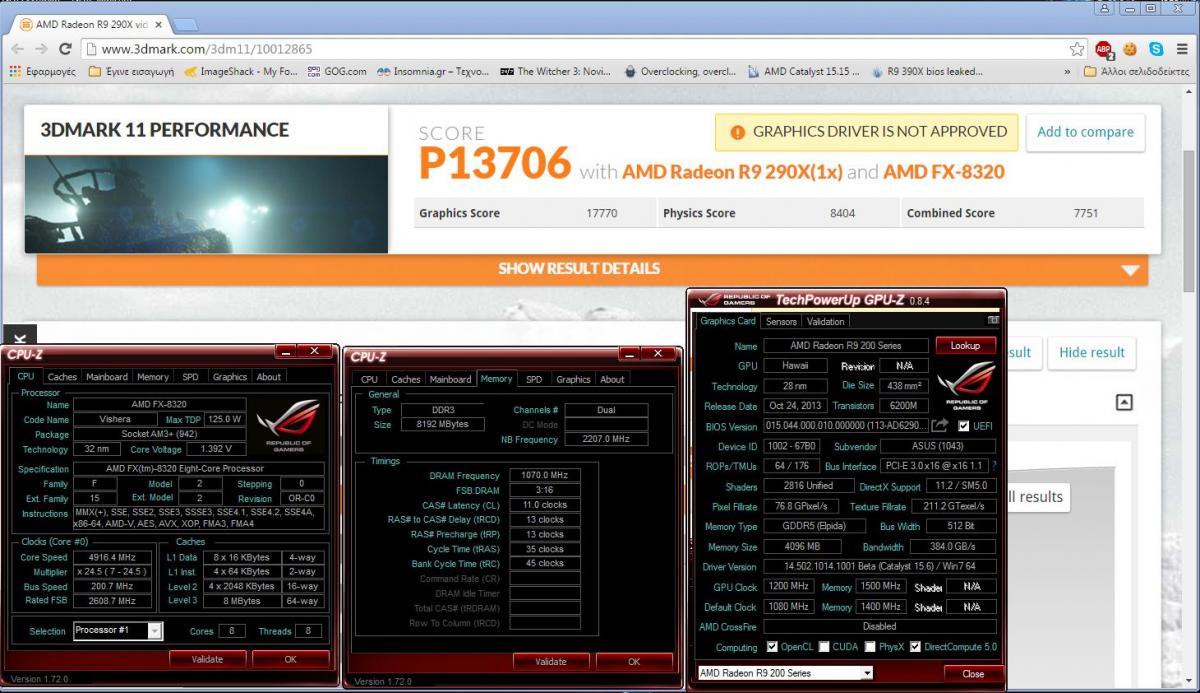Click the Chrome forward arrow
Viewport: 1200px width, 693px height.
pyautogui.click(x=42, y=48)
